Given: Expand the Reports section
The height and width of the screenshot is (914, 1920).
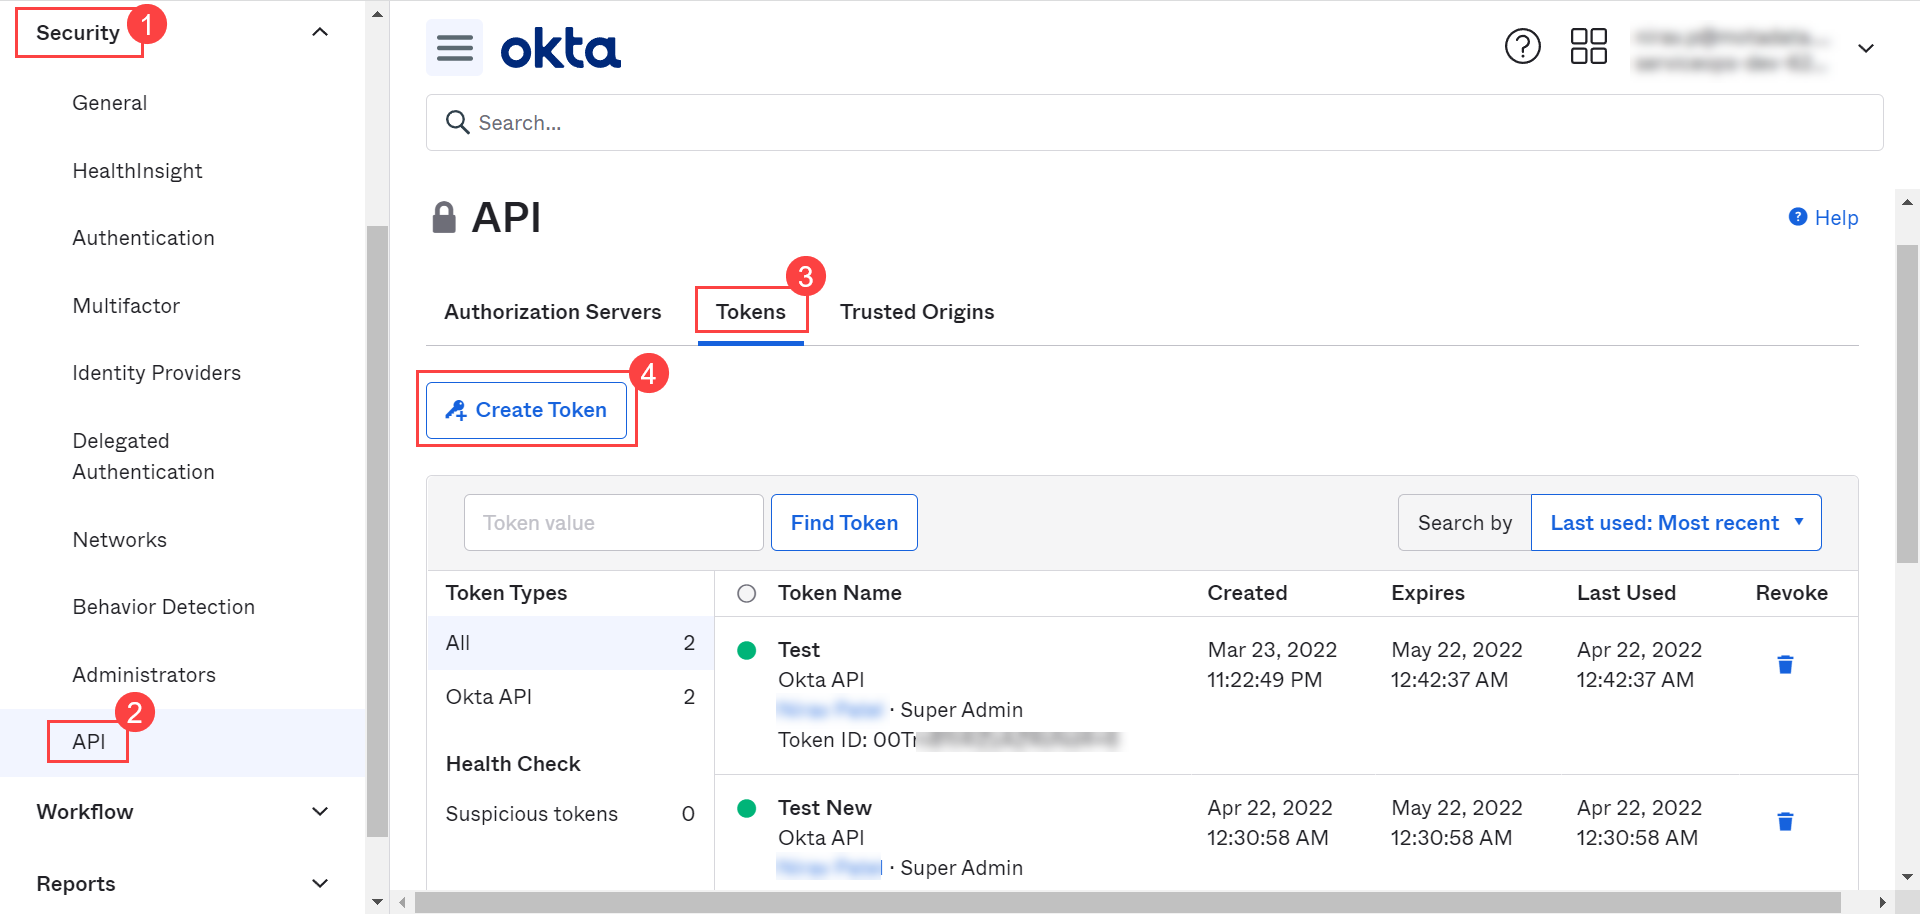Looking at the screenshot, I should [183, 884].
